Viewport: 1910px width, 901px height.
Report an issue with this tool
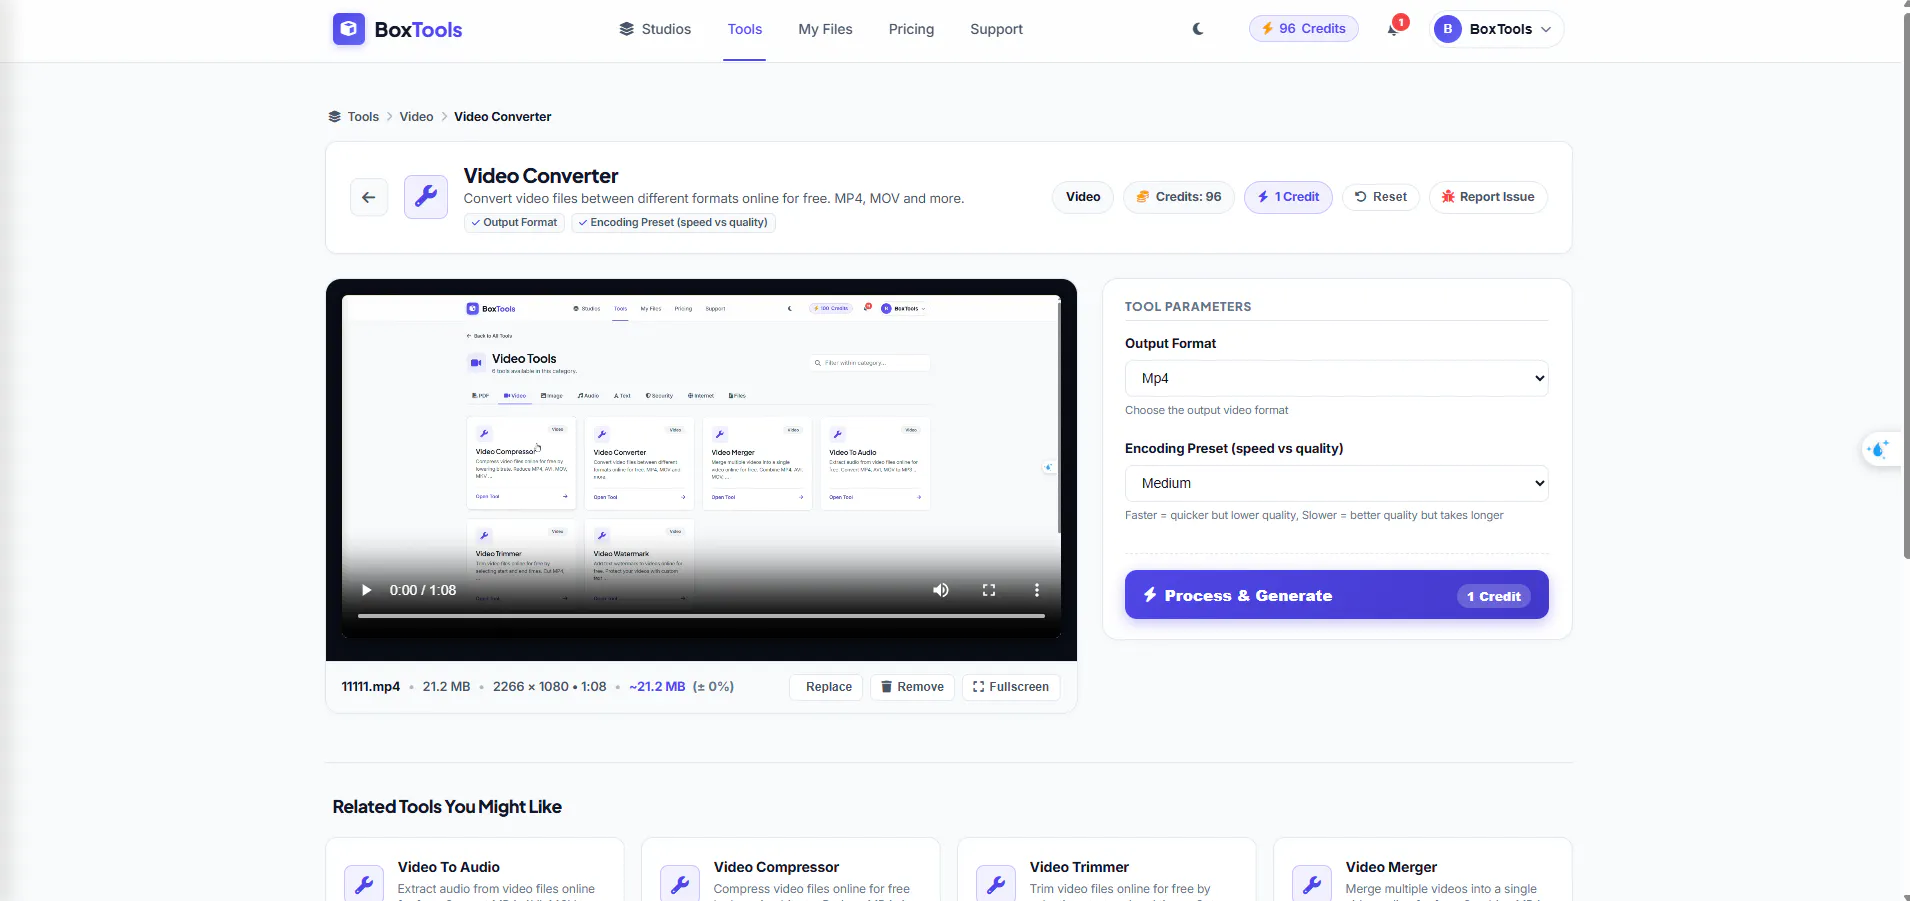tap(1488, 197)
